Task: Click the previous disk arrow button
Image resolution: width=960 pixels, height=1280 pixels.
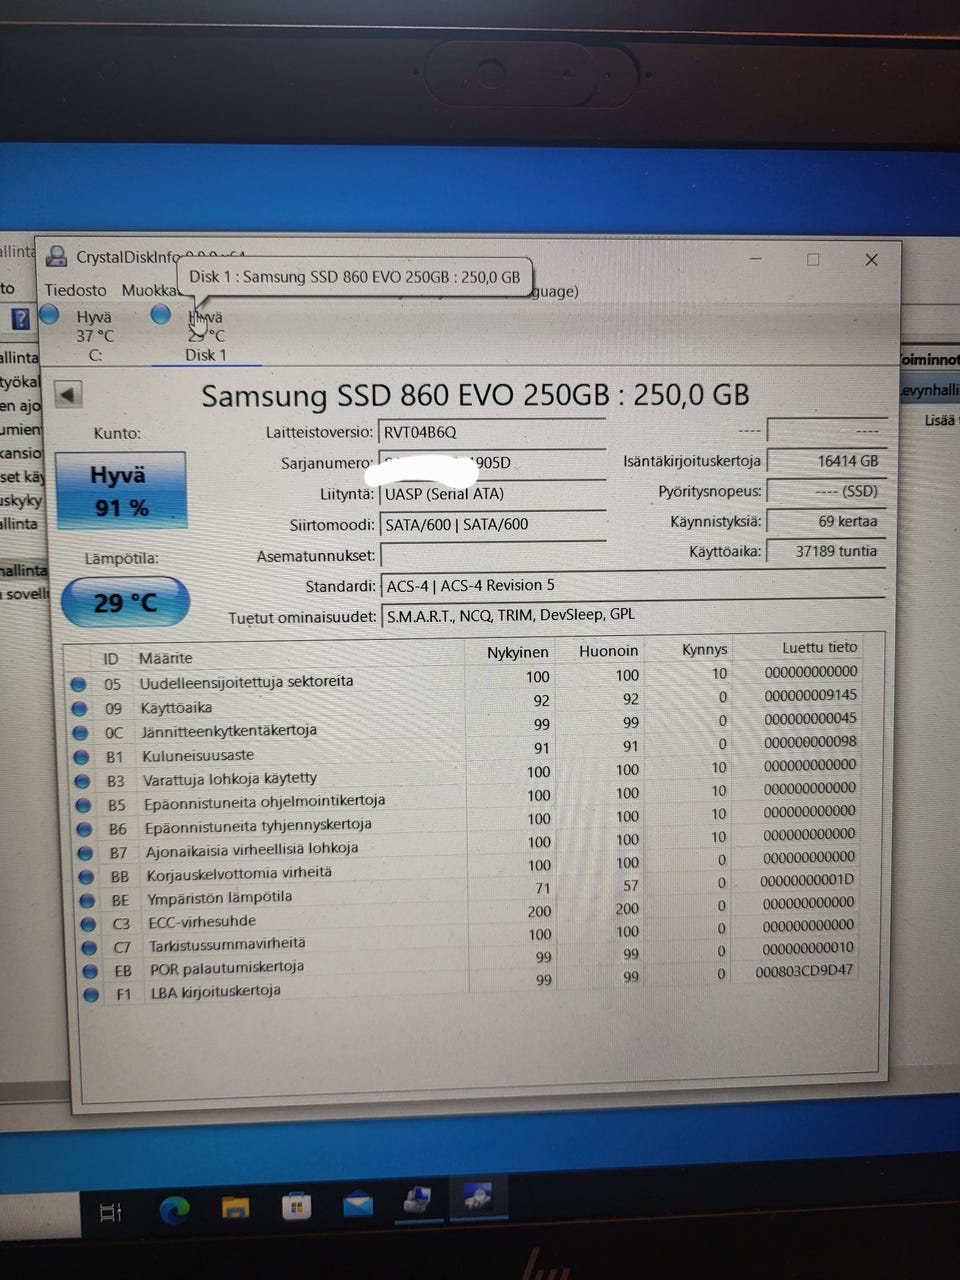Action: 68,394
